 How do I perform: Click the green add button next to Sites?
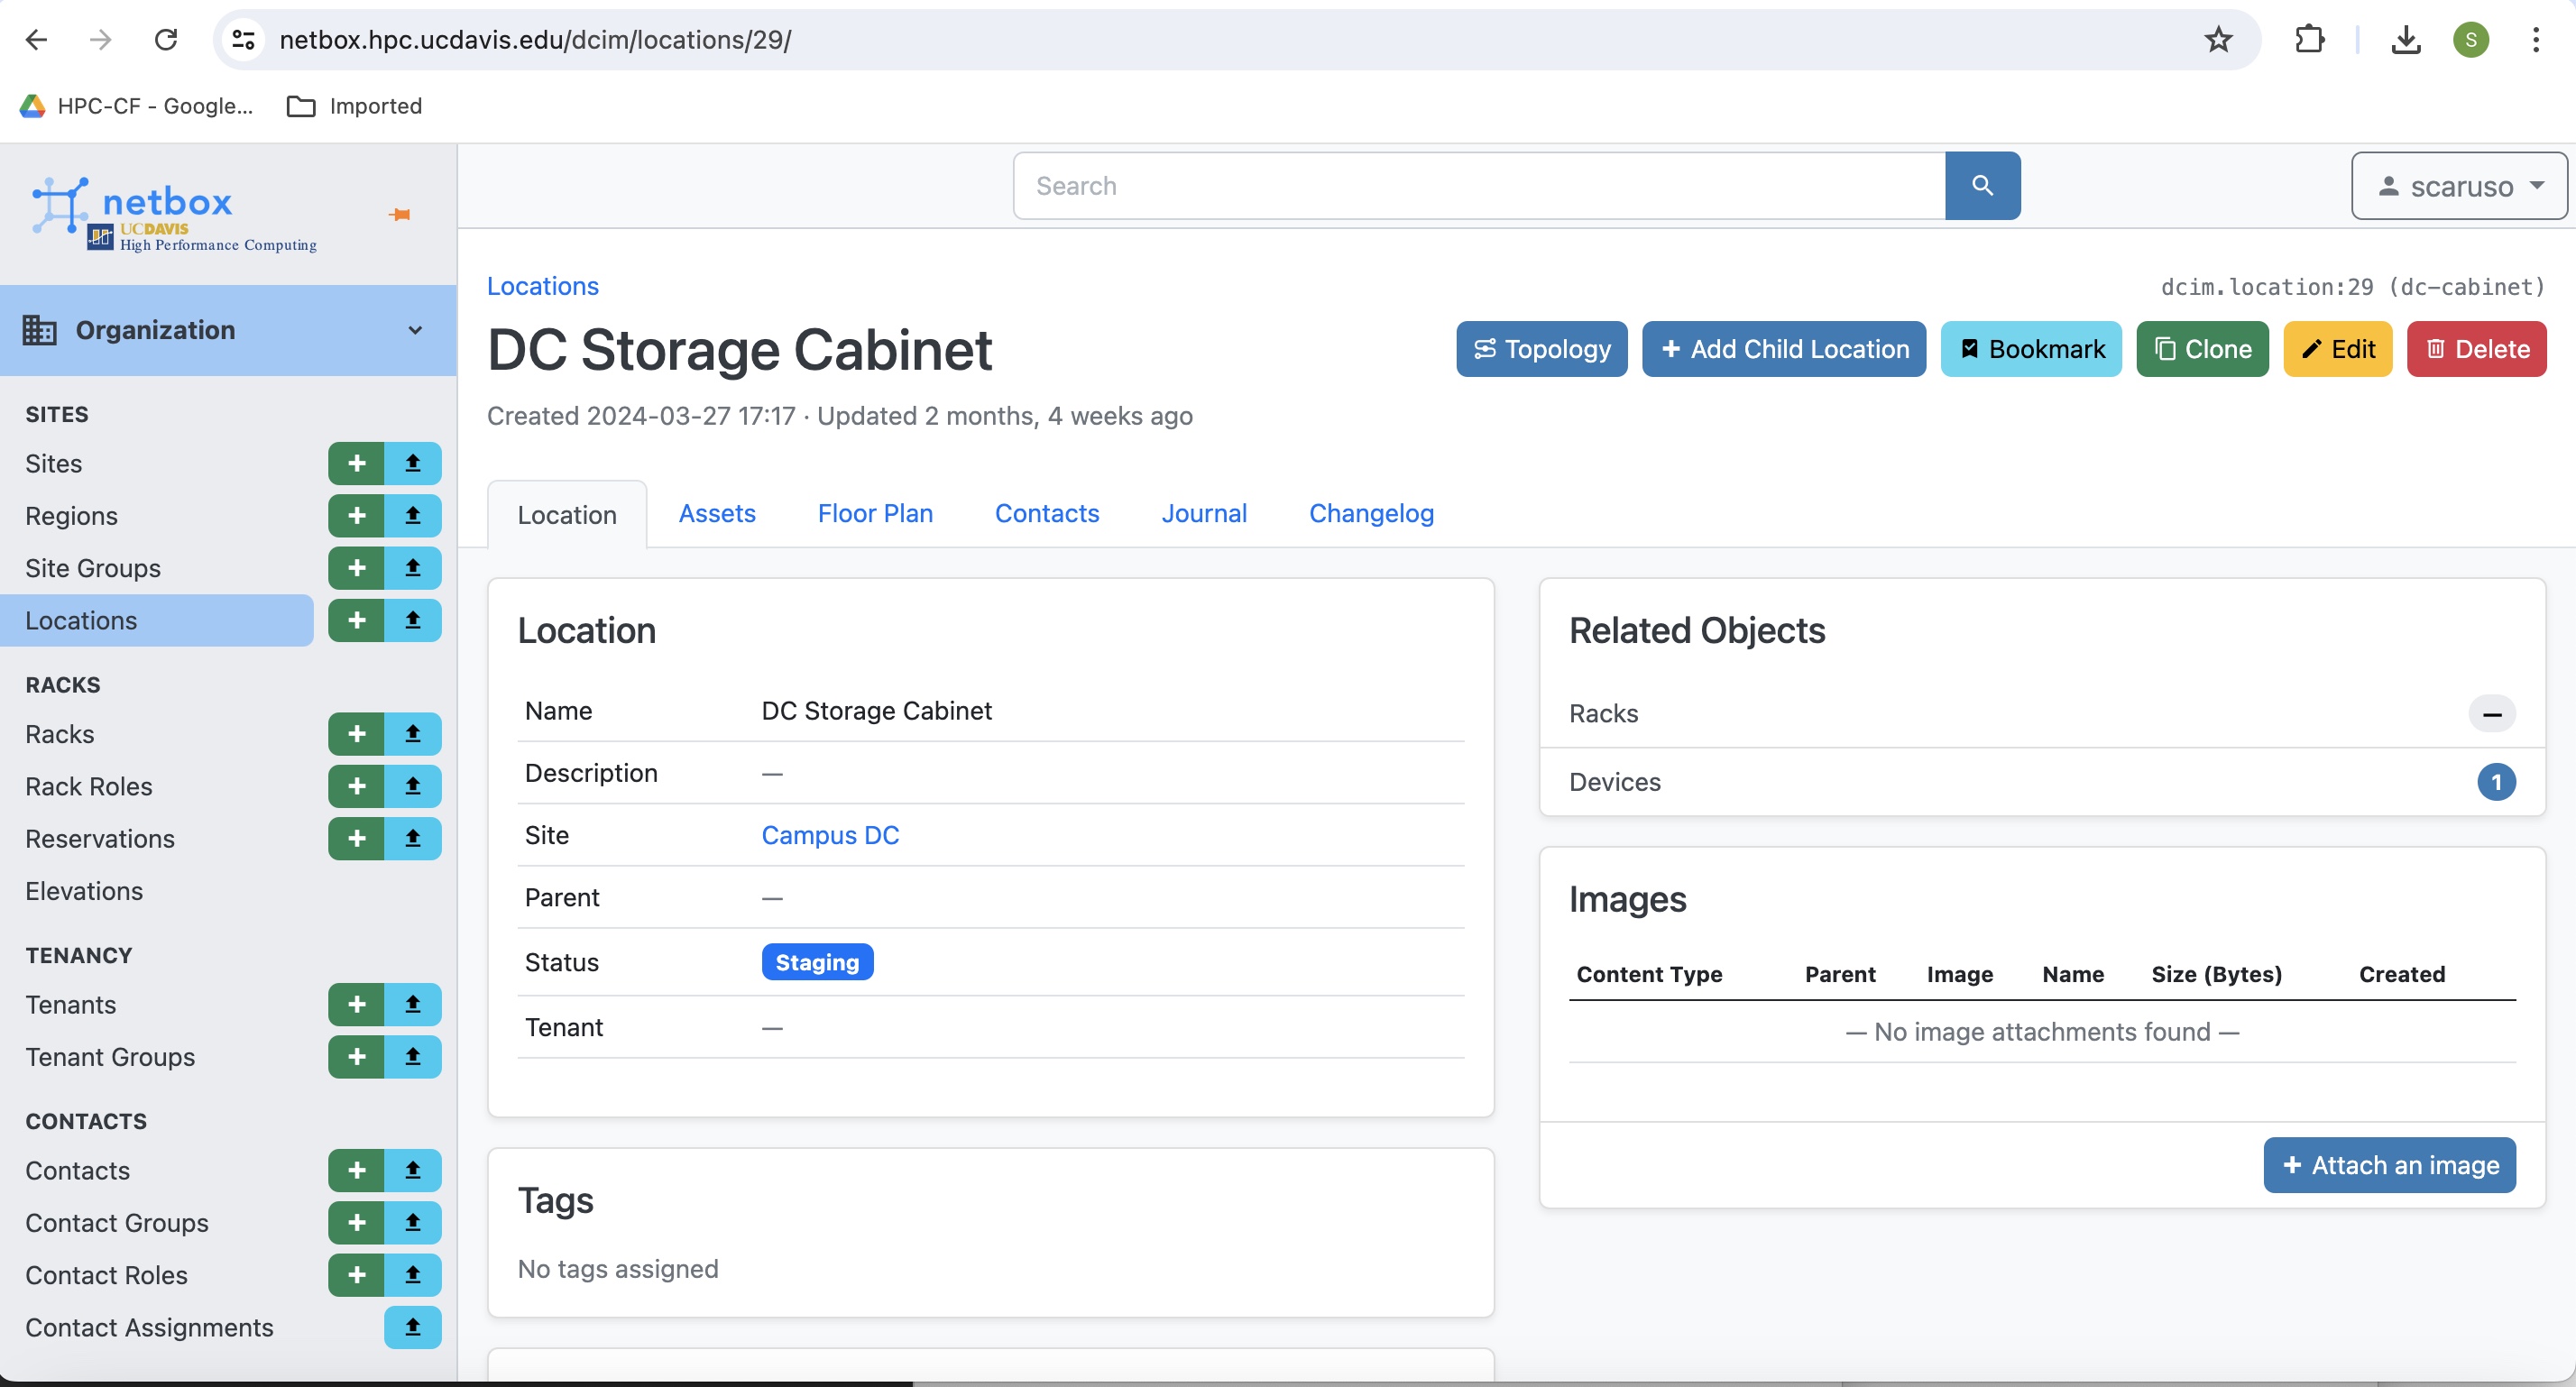[x=356, y=463]
